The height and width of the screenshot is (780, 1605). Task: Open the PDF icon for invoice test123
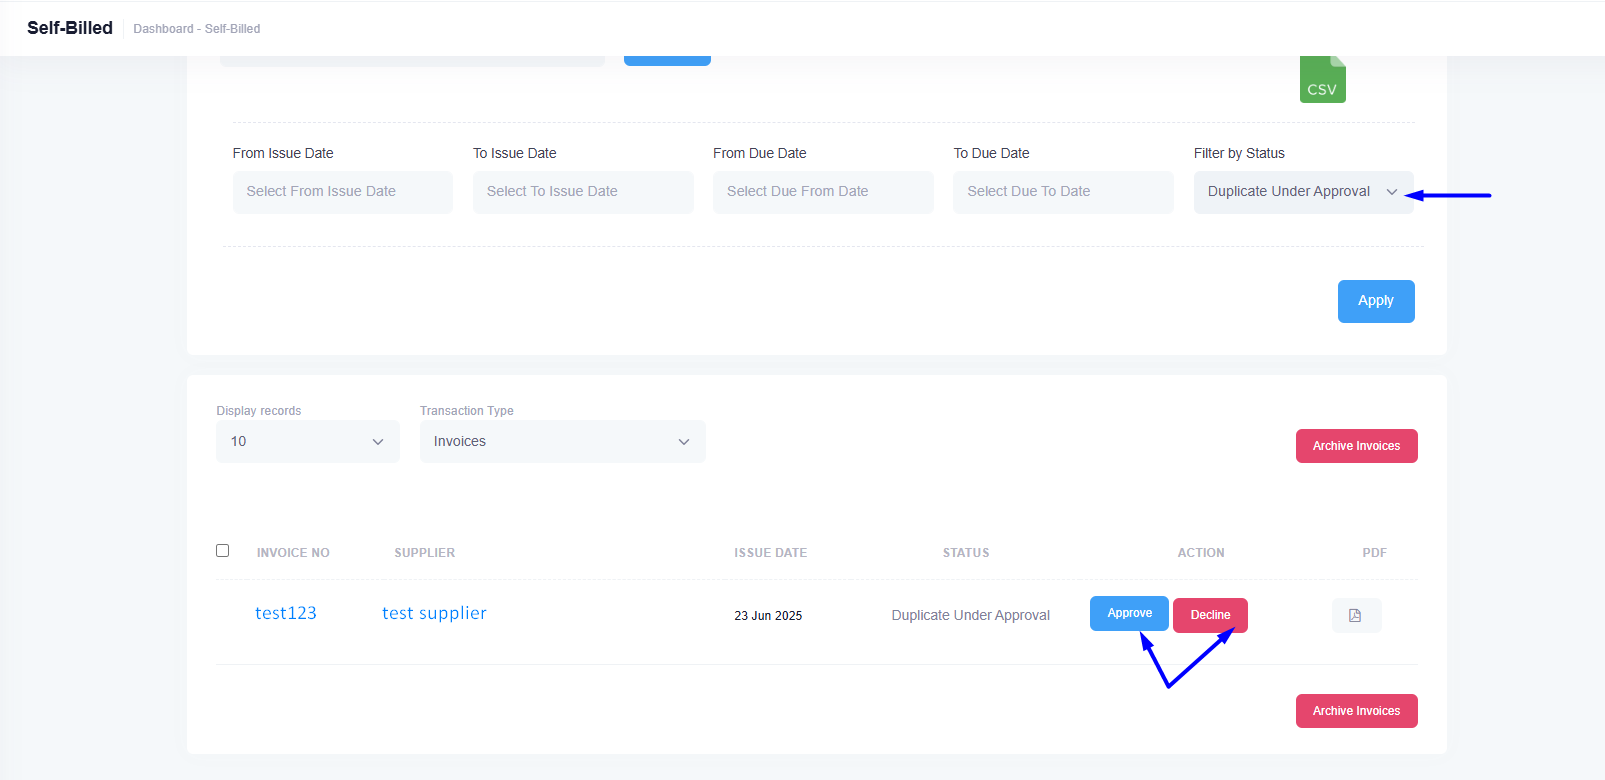1355,615
